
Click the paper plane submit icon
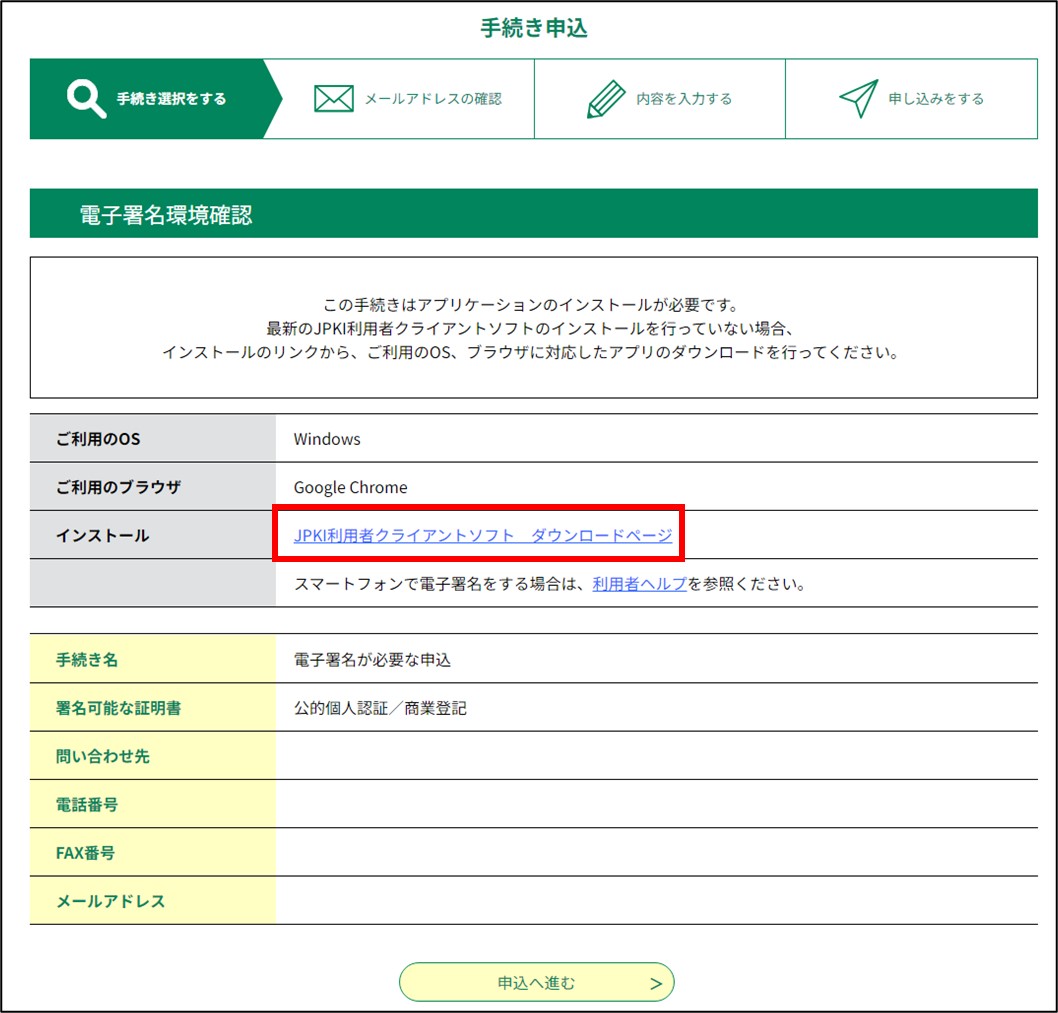click(858, 99)
